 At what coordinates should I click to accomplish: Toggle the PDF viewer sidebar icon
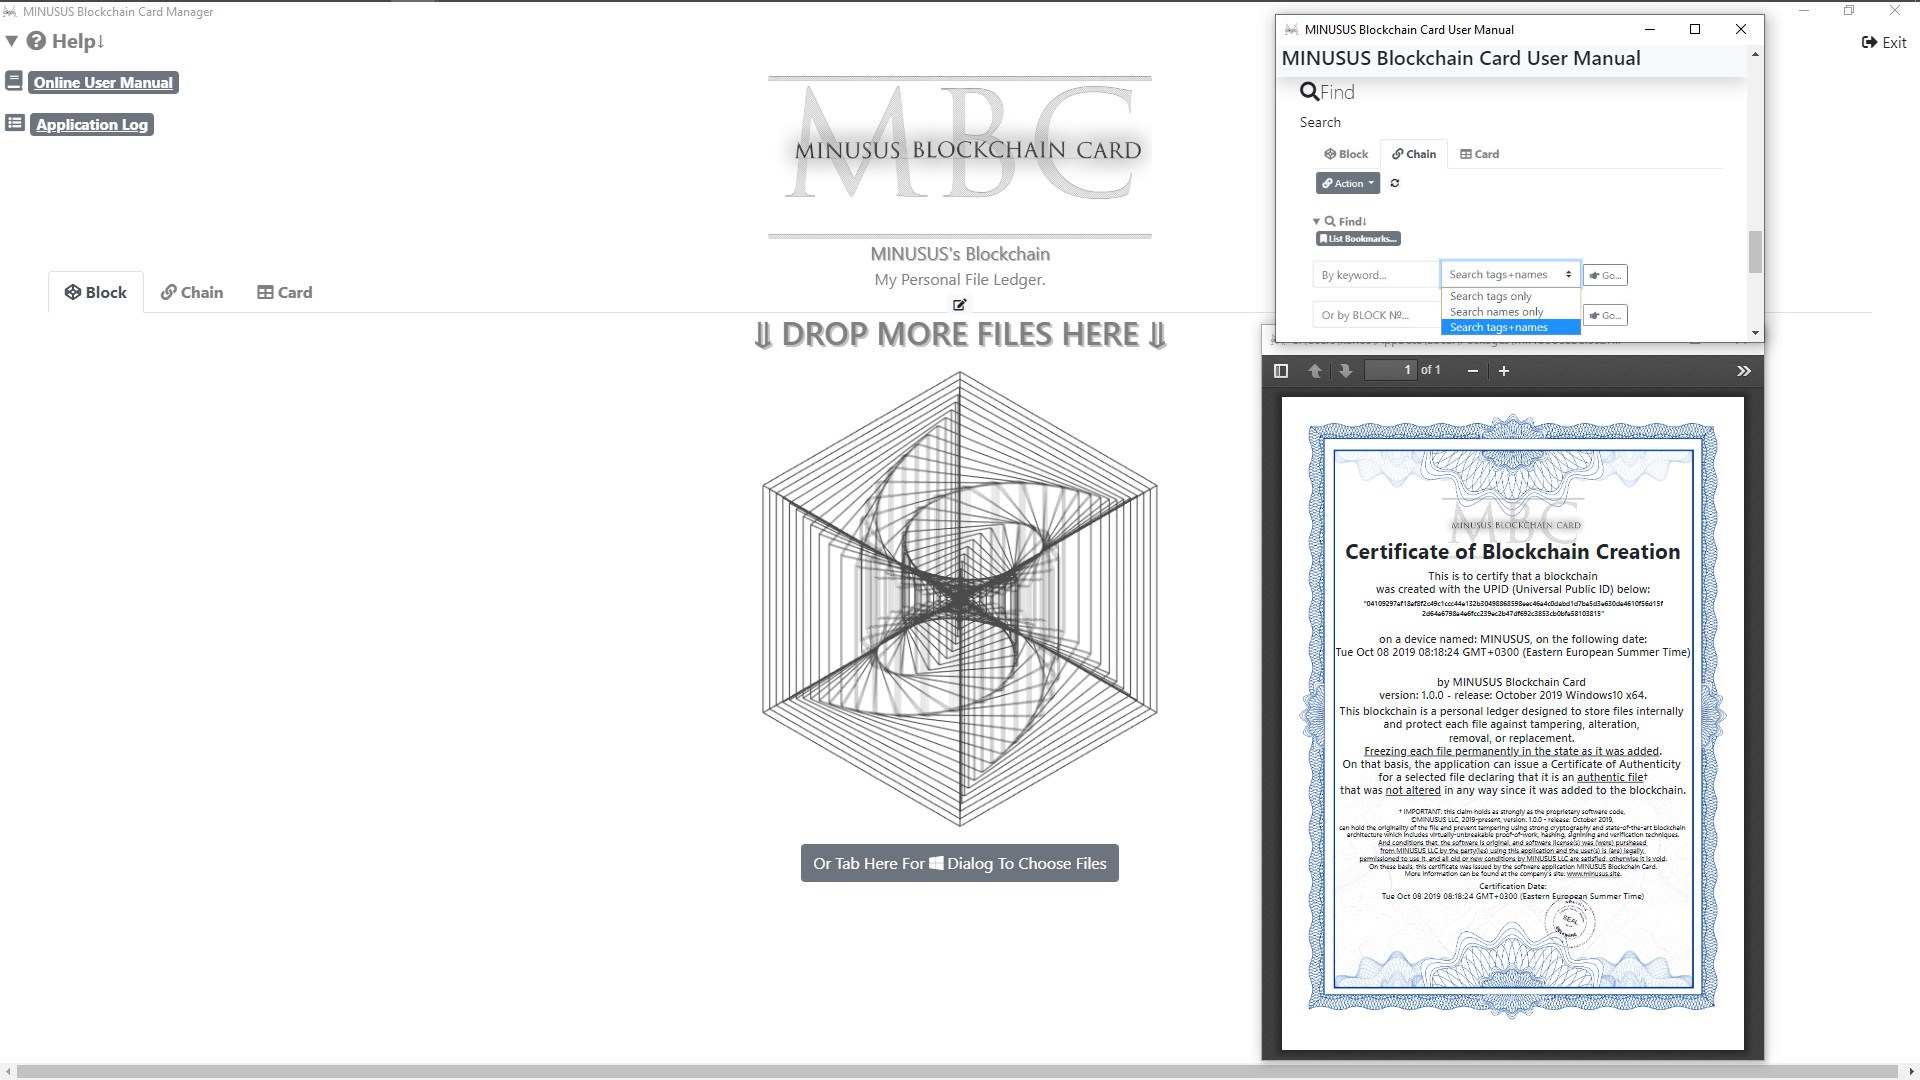[x=1281, y=371]
